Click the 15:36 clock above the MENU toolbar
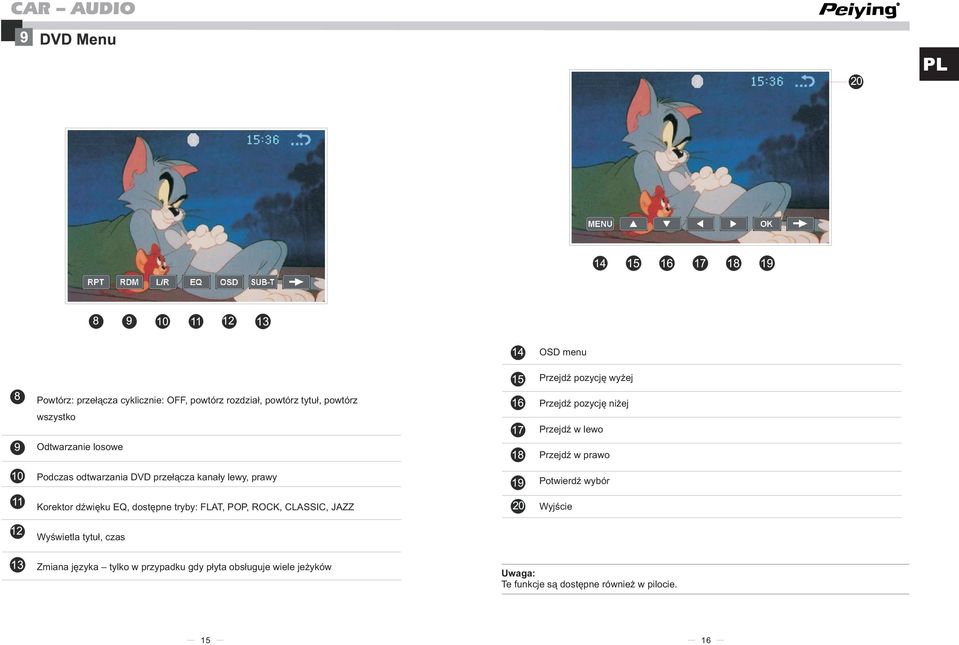This screenshot has width=959, height=645. click(767, 81)
